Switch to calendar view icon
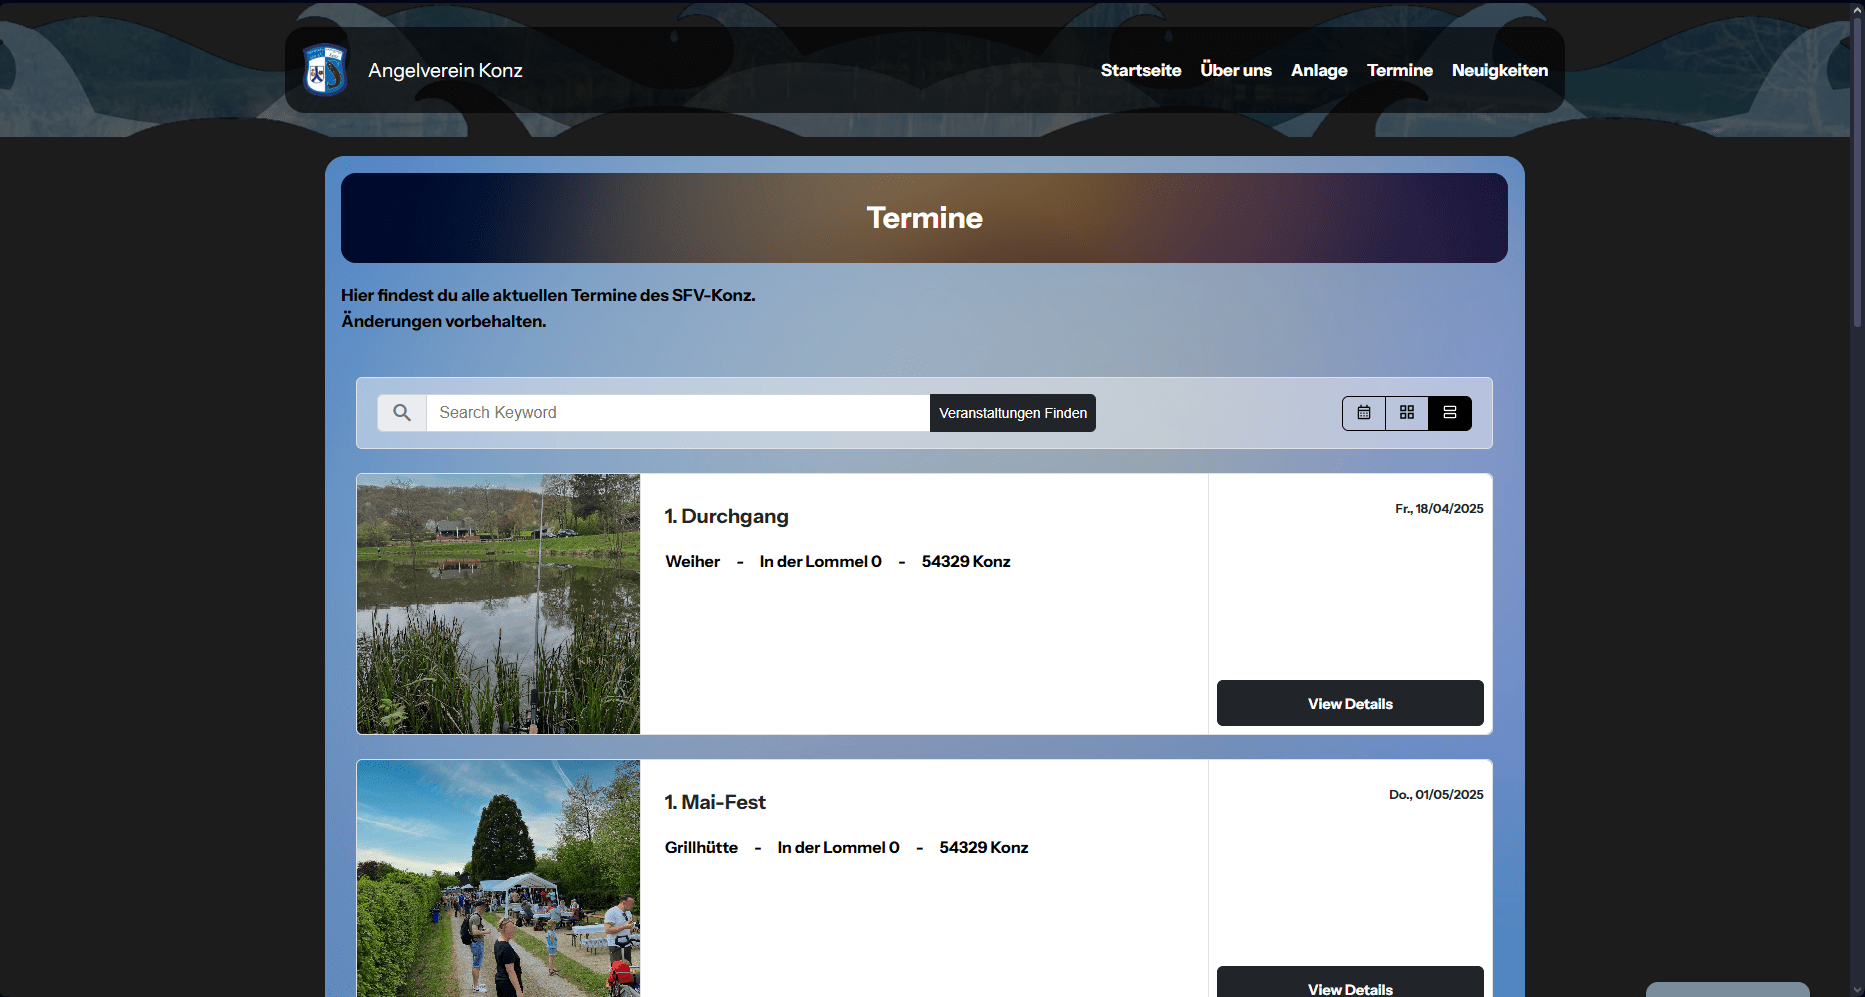 pos(1364,413)
